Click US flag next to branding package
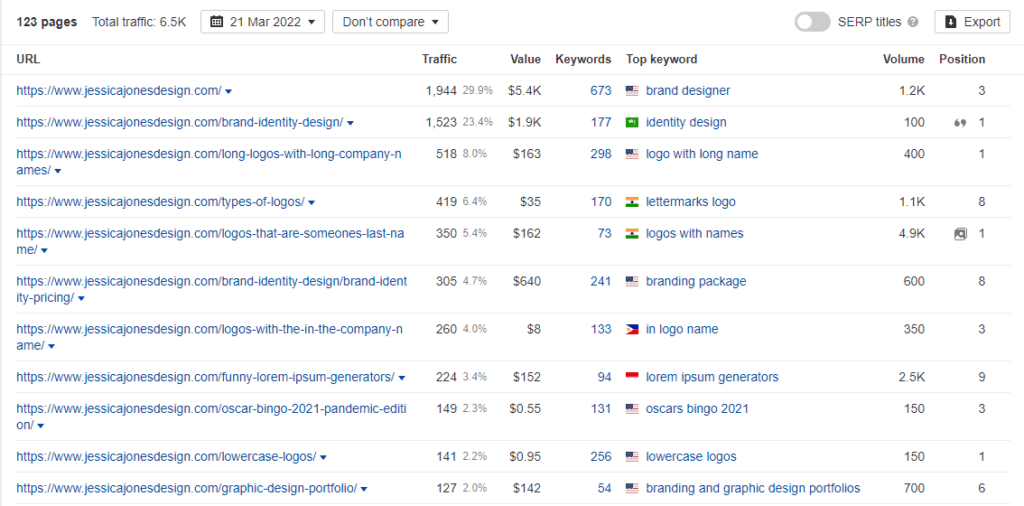Screen dimensions: 1024x506 pos(632,282)
